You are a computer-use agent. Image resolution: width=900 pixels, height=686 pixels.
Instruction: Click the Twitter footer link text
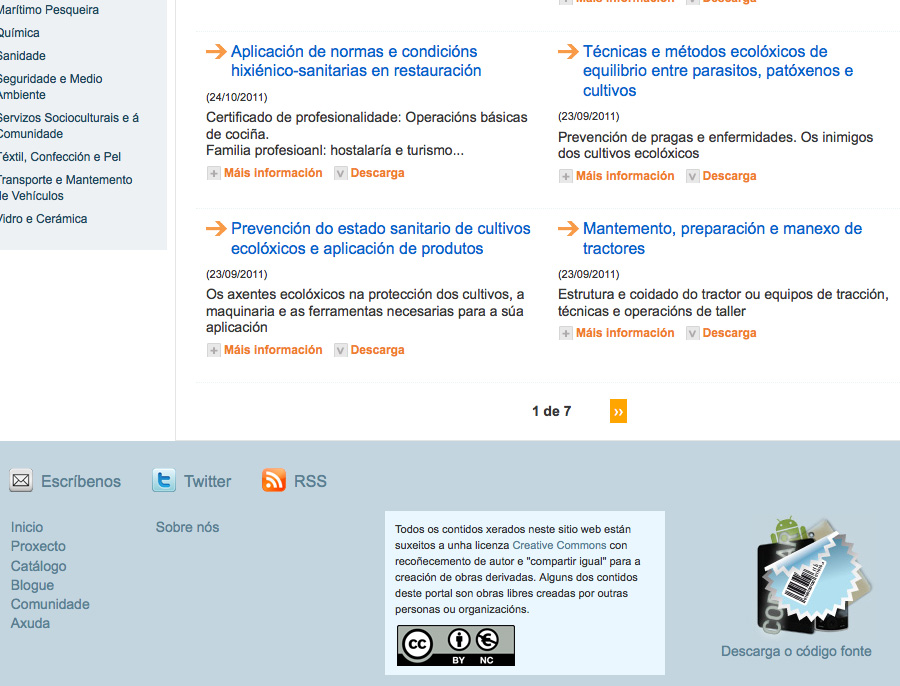pos(207,481)
